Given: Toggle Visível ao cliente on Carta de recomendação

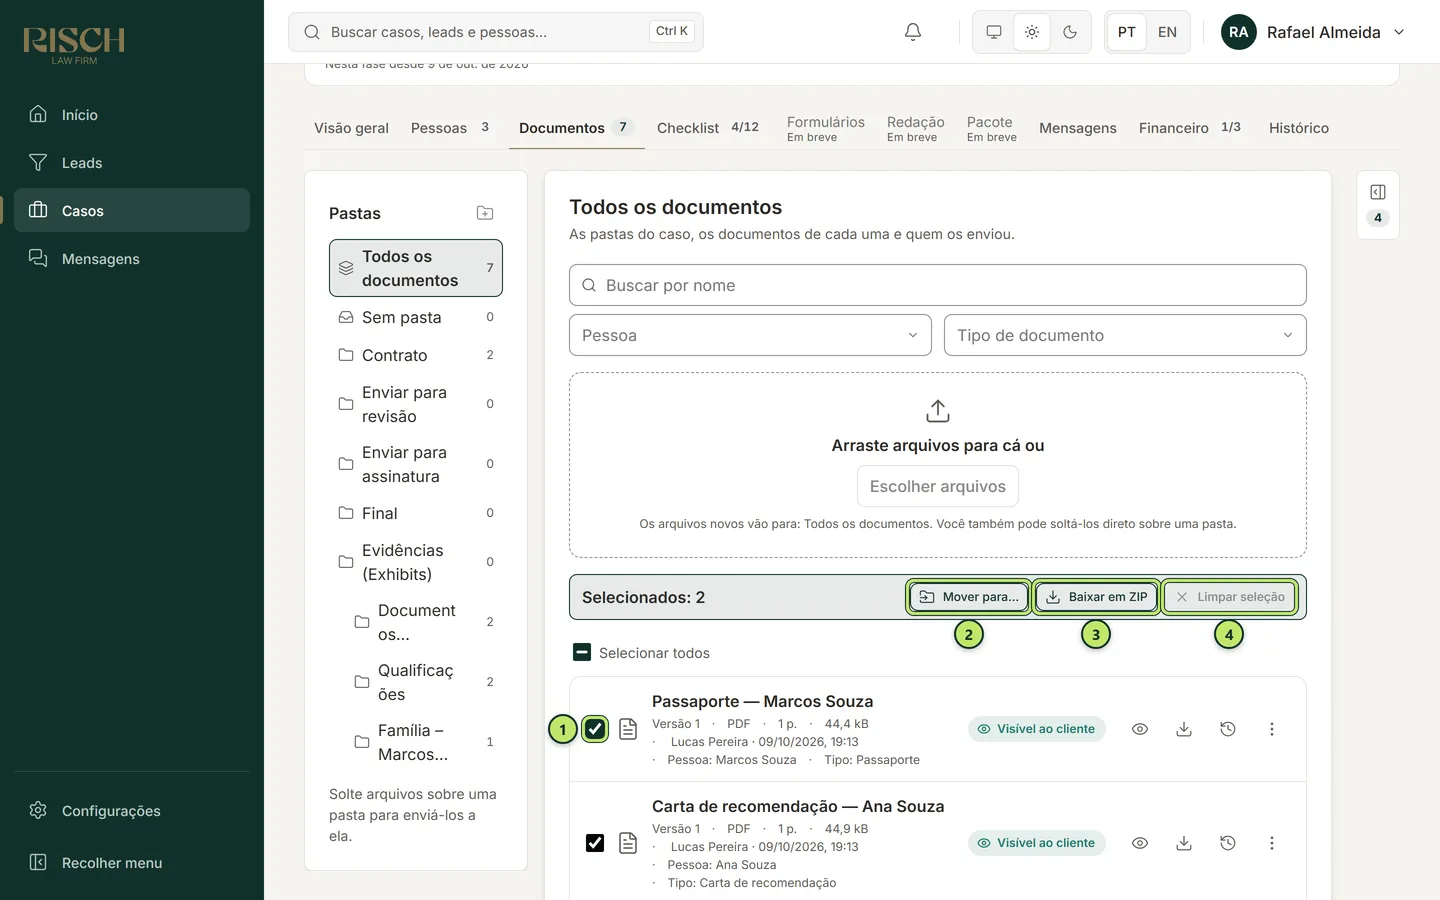Looking at the screenshot, I should point(1036,843).
